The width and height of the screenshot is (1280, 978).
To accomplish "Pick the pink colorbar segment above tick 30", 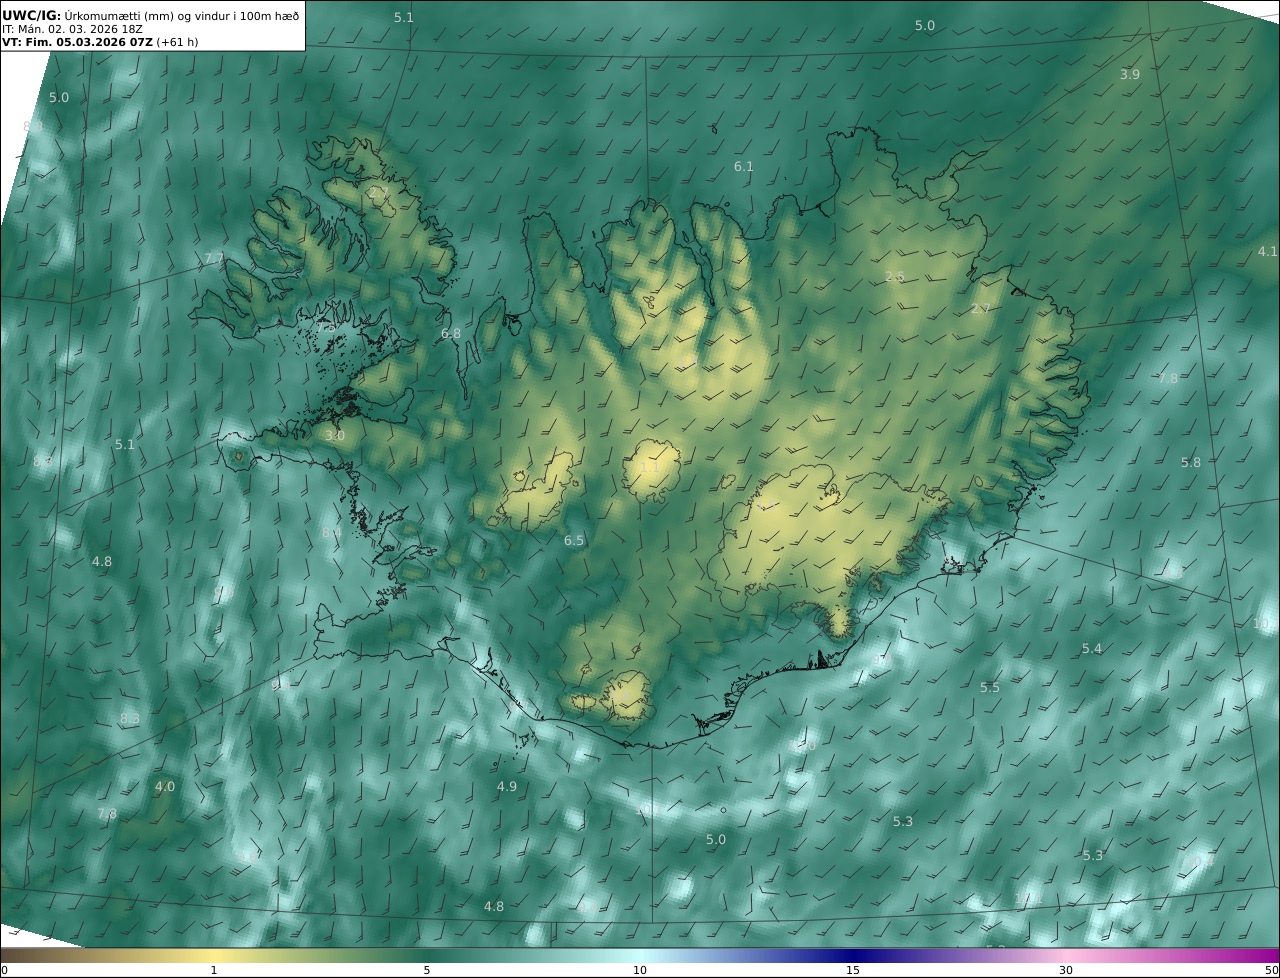I will (1066, 956).
